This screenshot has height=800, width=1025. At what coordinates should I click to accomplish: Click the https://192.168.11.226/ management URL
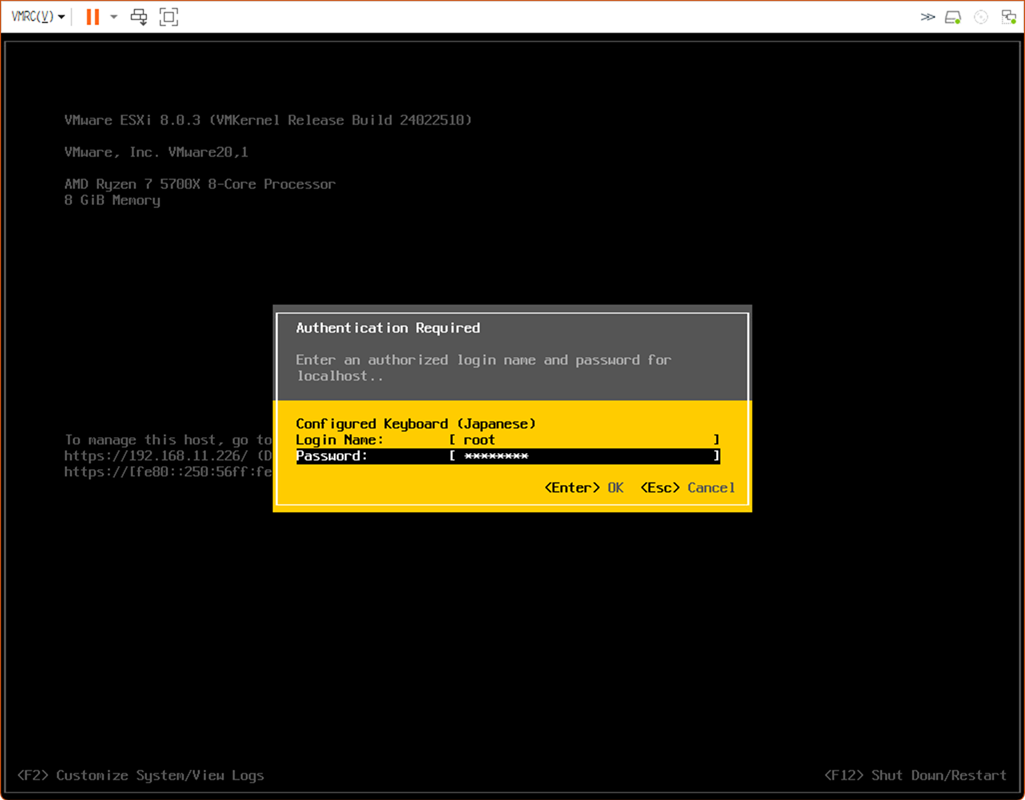[x=156, y=456]
